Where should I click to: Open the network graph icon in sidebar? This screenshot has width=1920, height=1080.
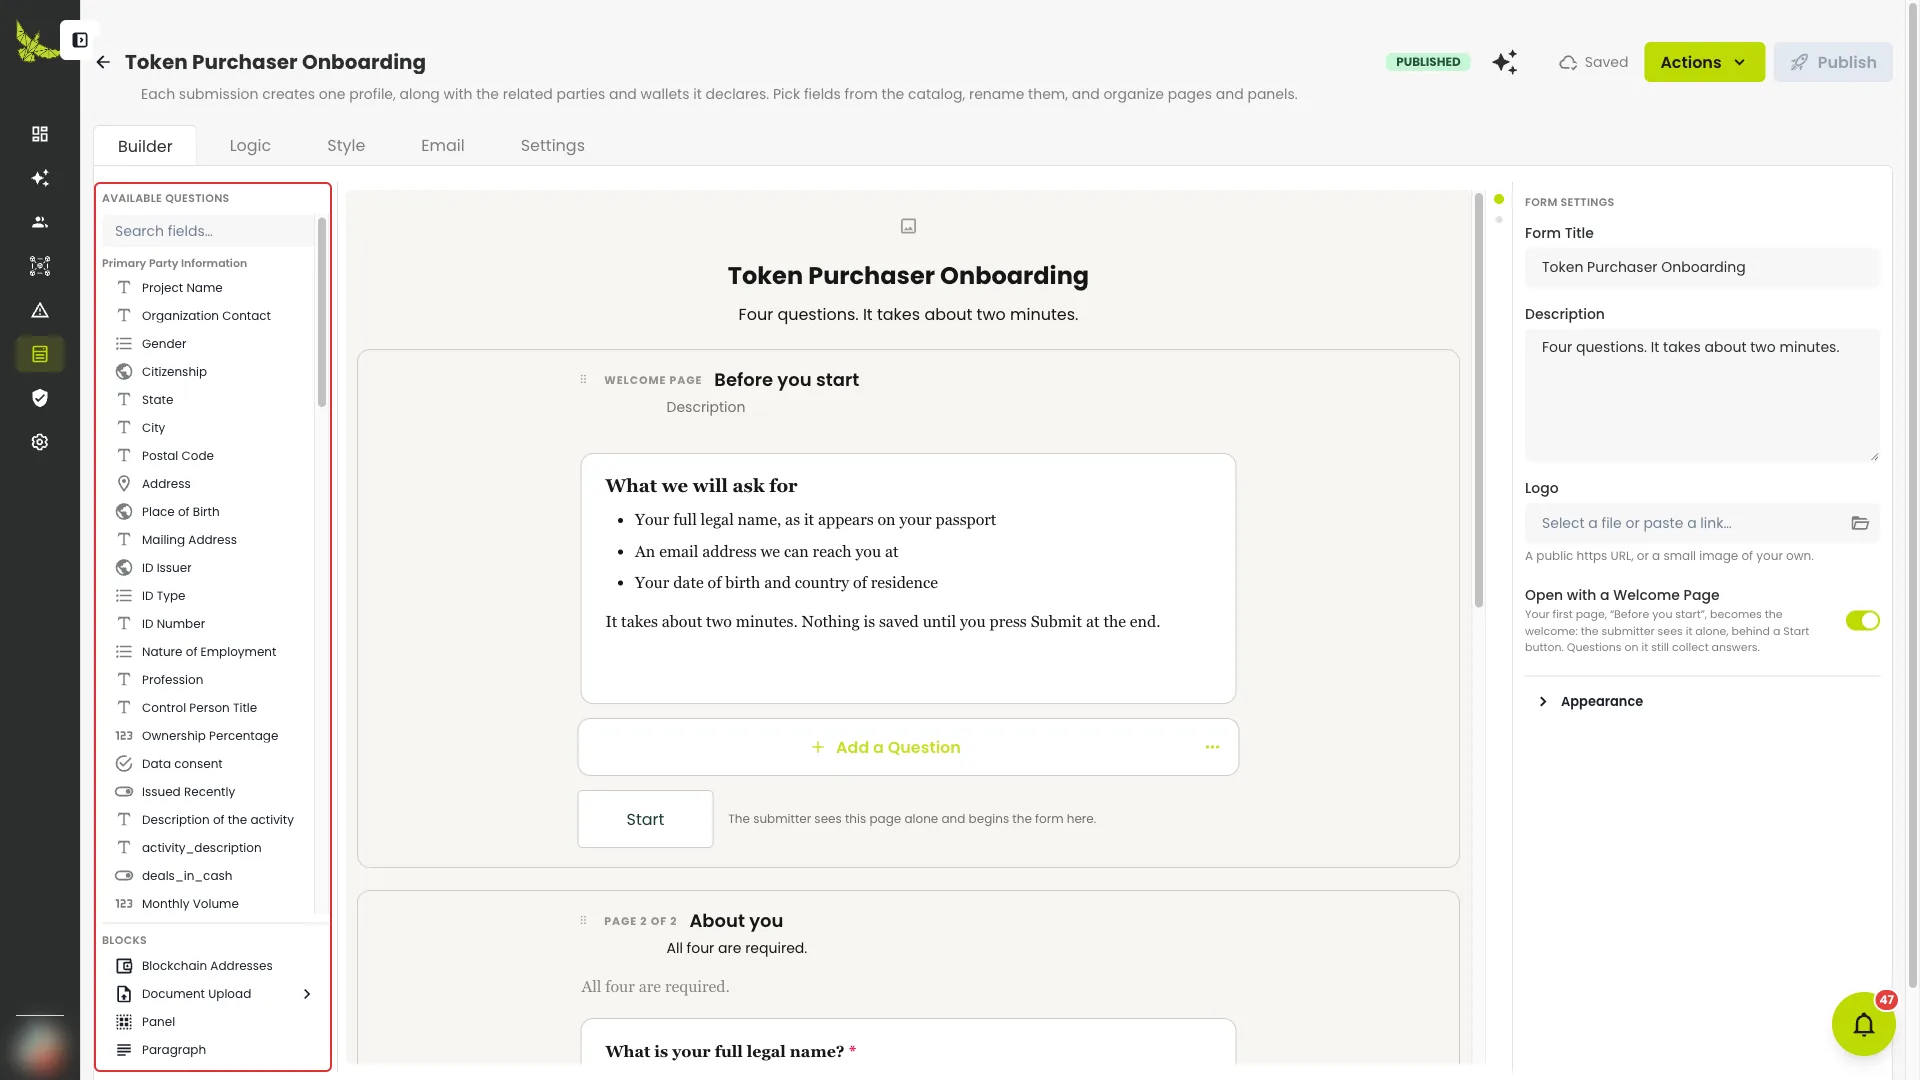(x=40, y=266)
